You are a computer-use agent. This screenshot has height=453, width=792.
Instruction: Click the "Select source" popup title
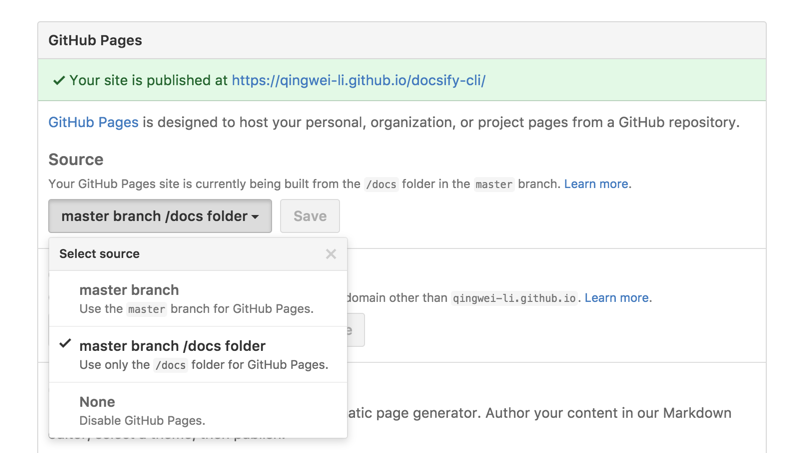click(99, 254)
